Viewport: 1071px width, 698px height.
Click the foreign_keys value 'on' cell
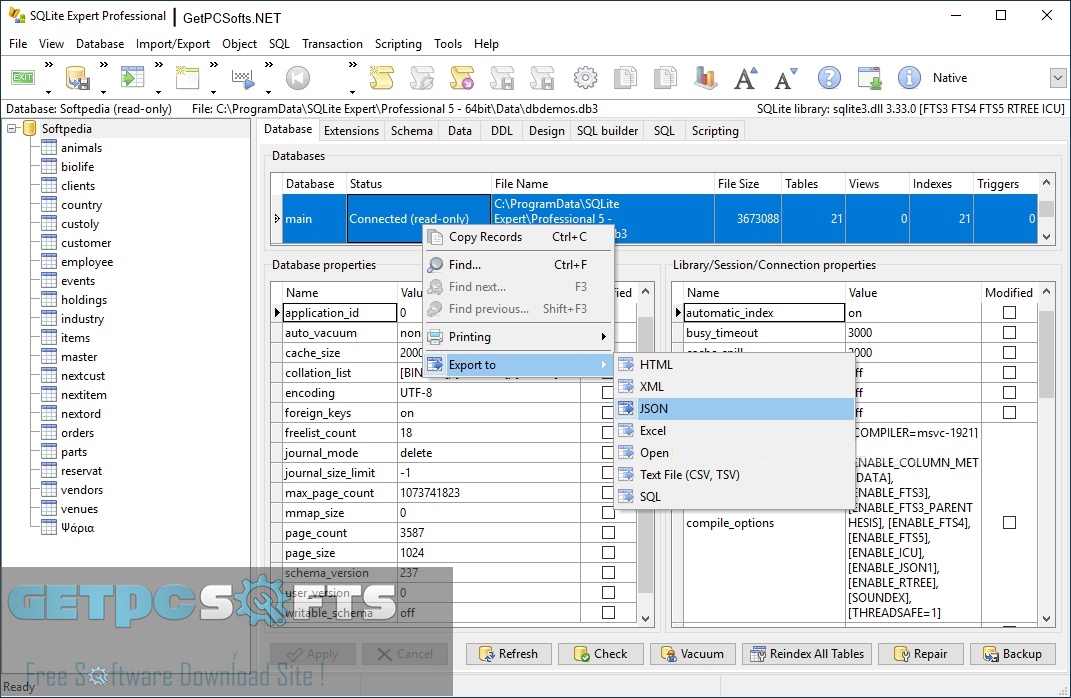[488, 413]
